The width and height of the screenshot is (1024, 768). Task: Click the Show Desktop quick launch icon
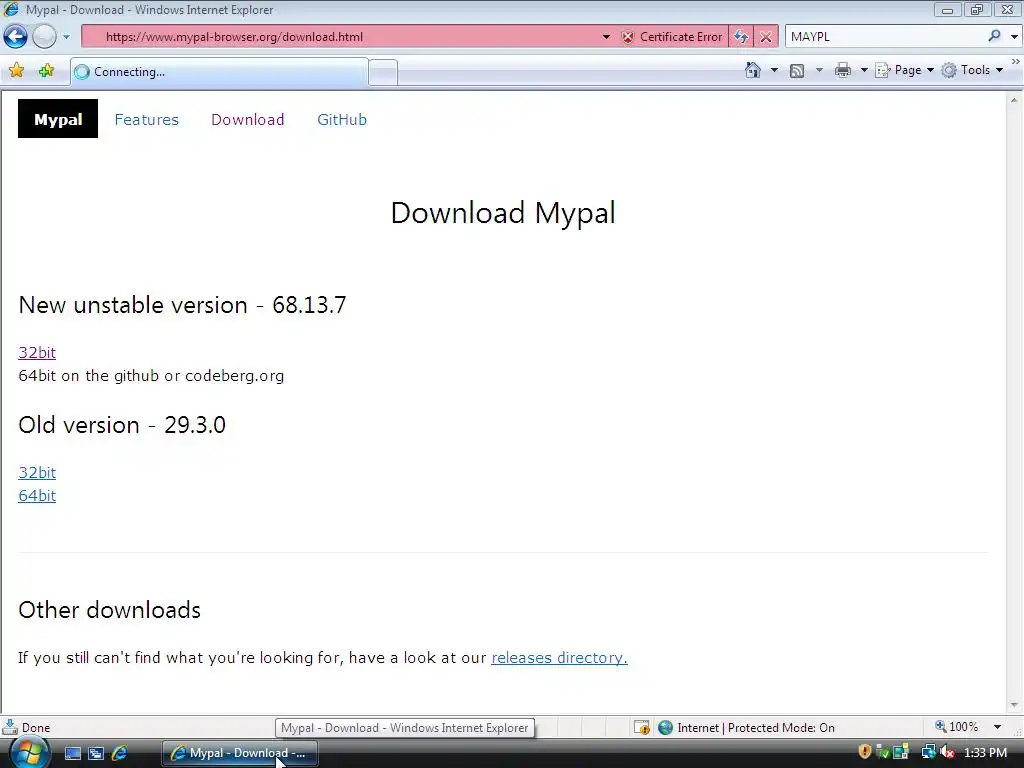[x=72, y=753]
